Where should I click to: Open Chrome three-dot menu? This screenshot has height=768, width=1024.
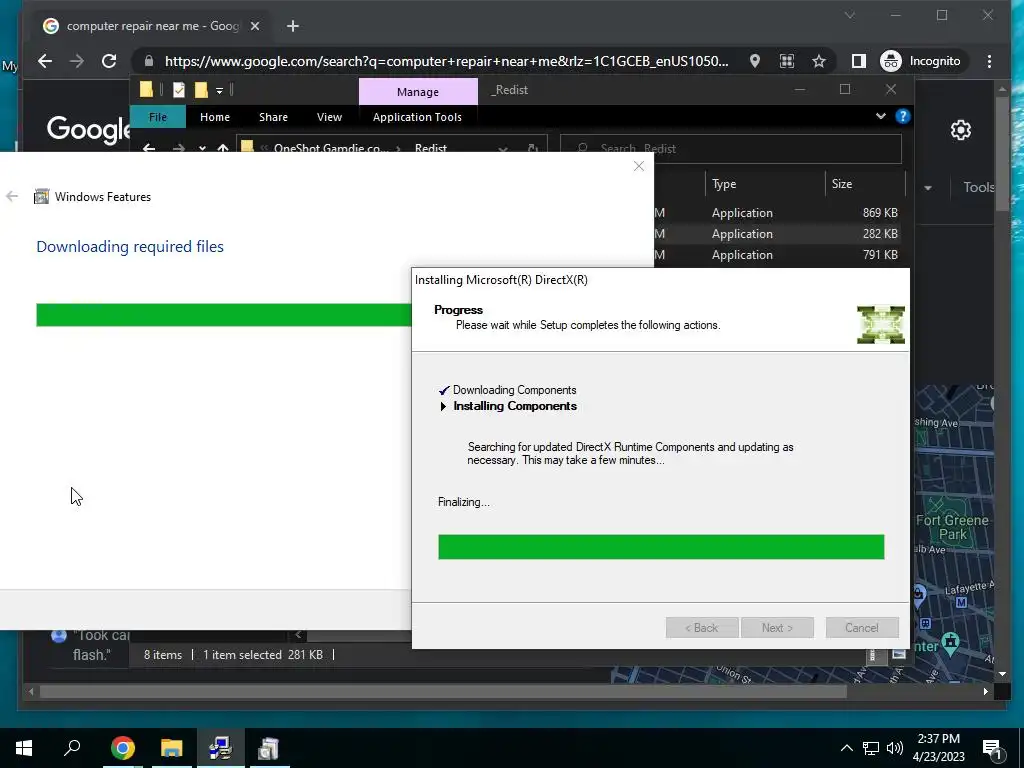[x=989, y=61]
